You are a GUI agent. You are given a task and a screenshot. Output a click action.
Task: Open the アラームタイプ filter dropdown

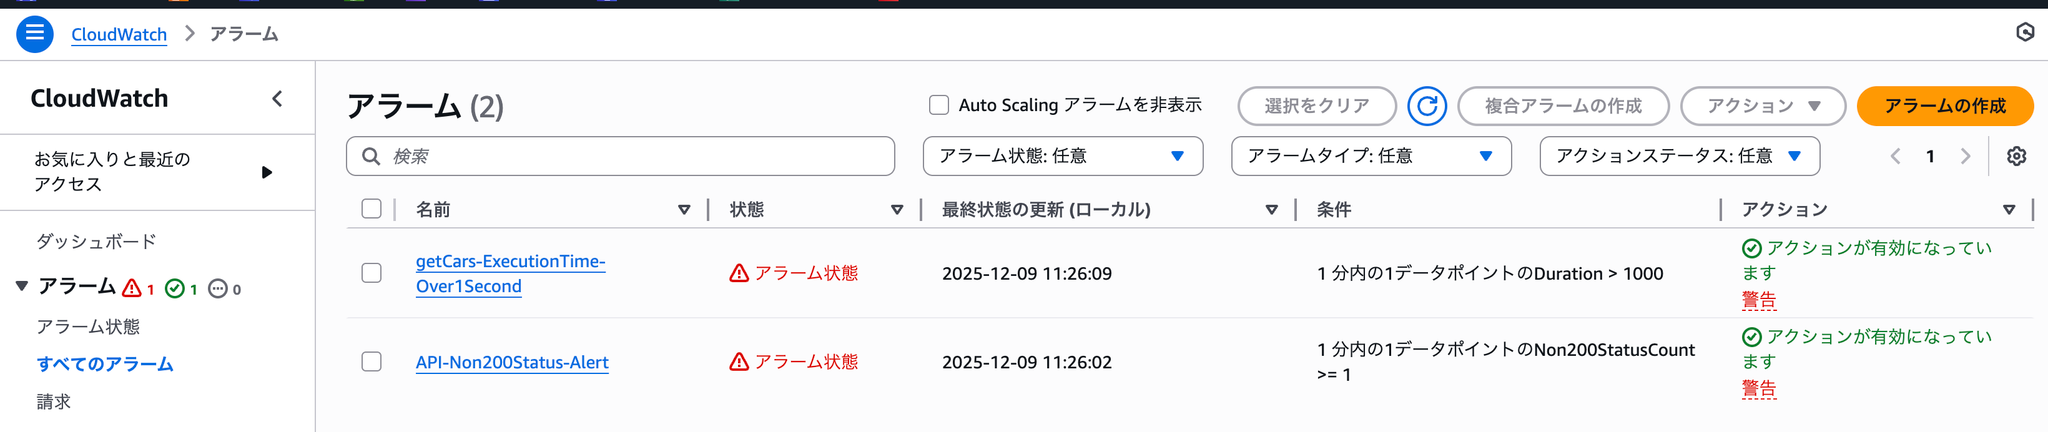[x=1370, y=156]
